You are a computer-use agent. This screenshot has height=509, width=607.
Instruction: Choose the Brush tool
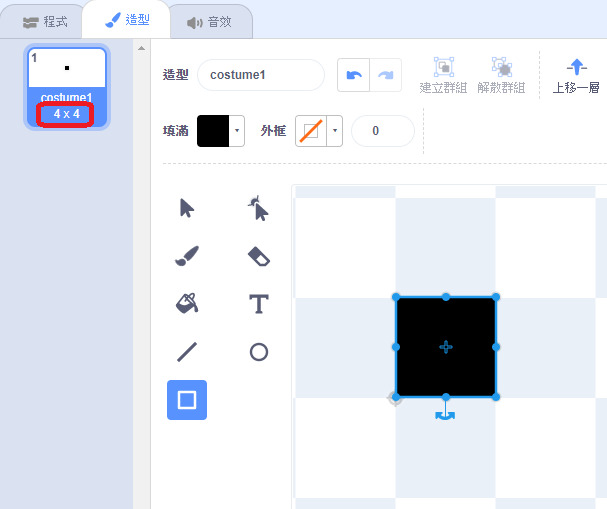[187, 256]
